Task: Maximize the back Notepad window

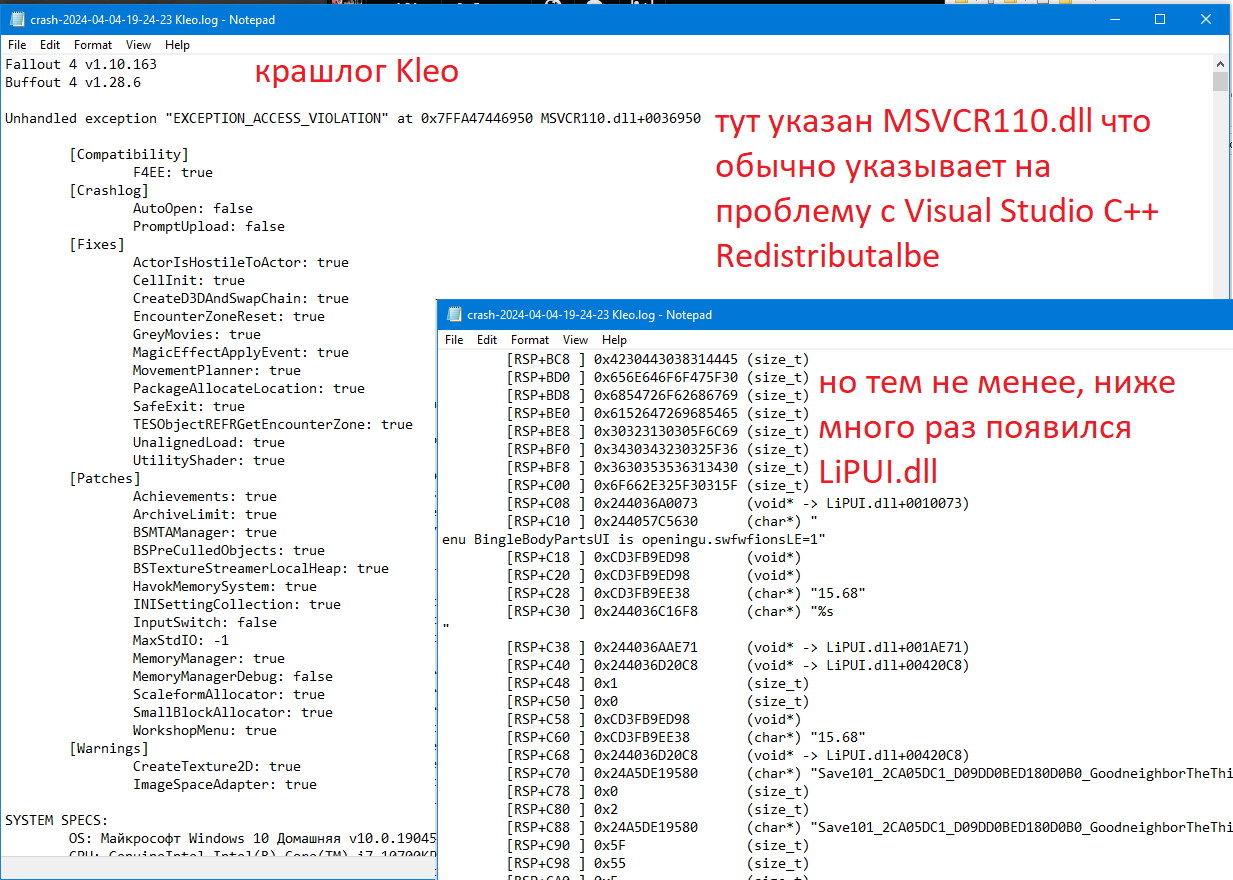Action: point(1160,20)
